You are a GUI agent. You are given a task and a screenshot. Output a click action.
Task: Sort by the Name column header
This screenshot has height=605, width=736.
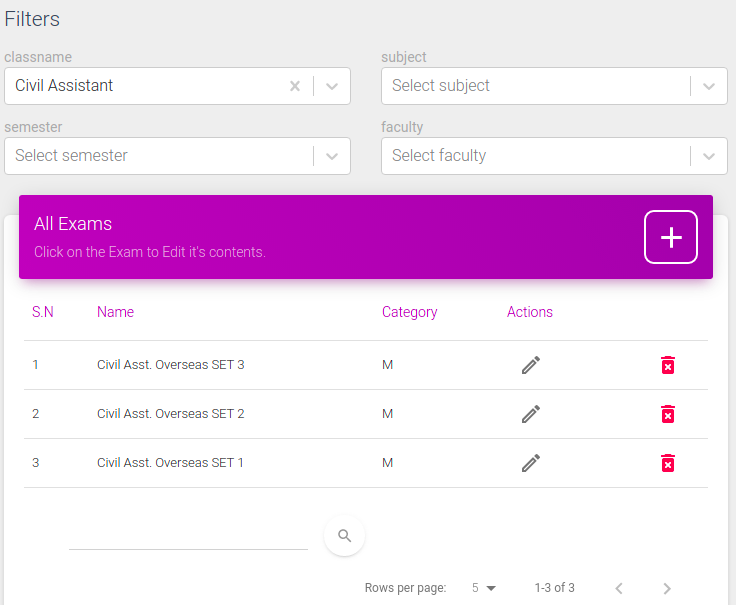[x=115, y=312]
